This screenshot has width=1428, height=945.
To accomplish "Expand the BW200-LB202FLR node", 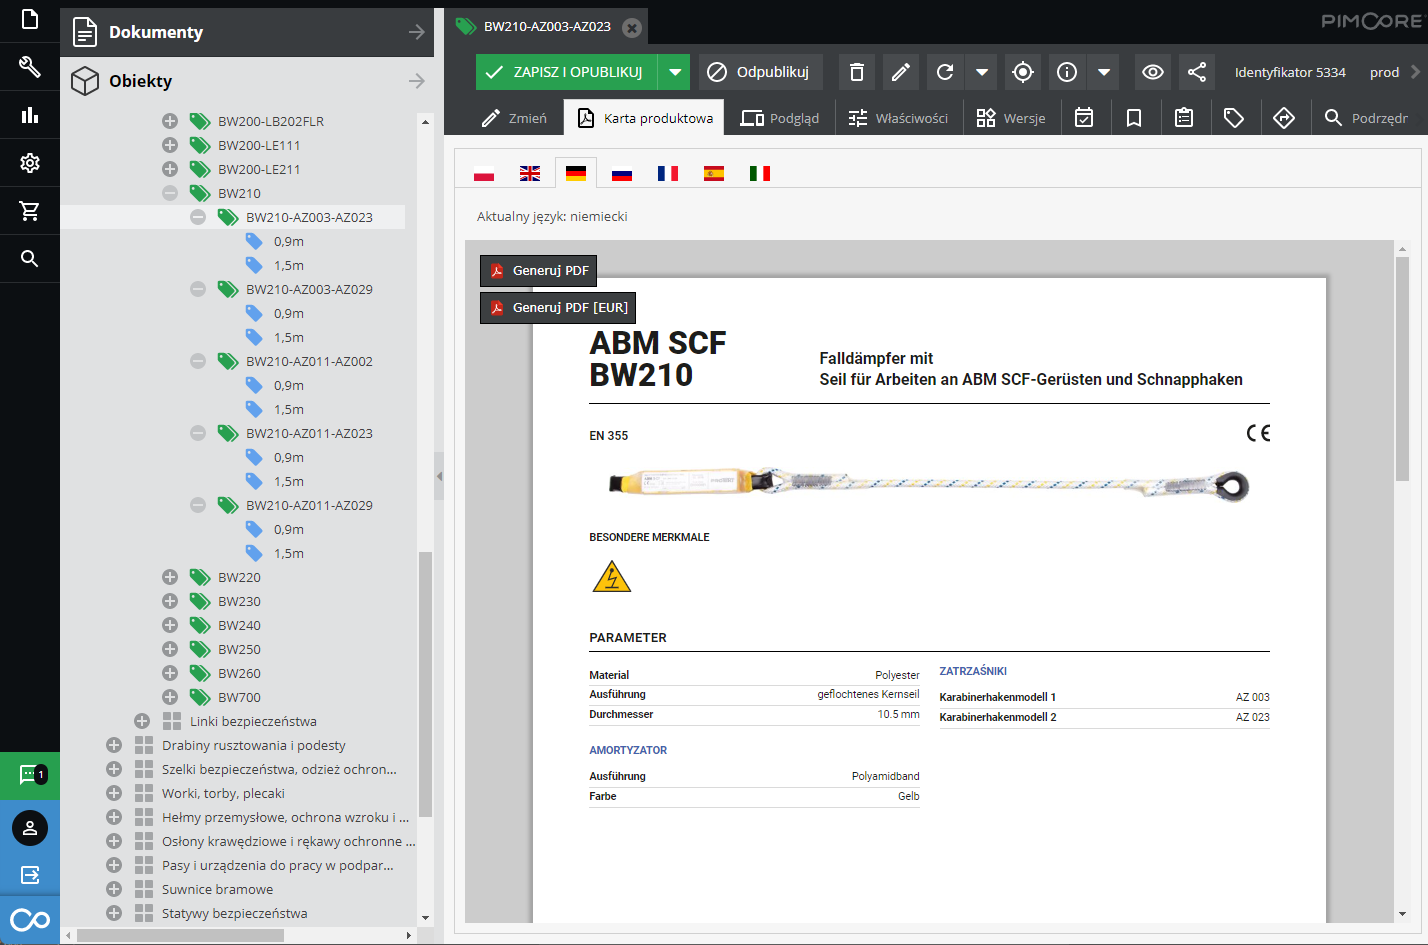I will [x=170, y=121].
